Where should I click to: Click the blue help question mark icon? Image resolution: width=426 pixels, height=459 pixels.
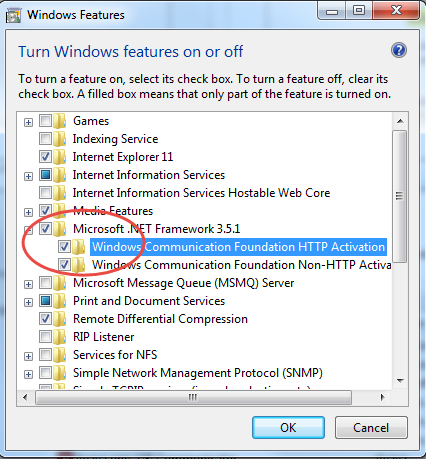click(399, 51)
